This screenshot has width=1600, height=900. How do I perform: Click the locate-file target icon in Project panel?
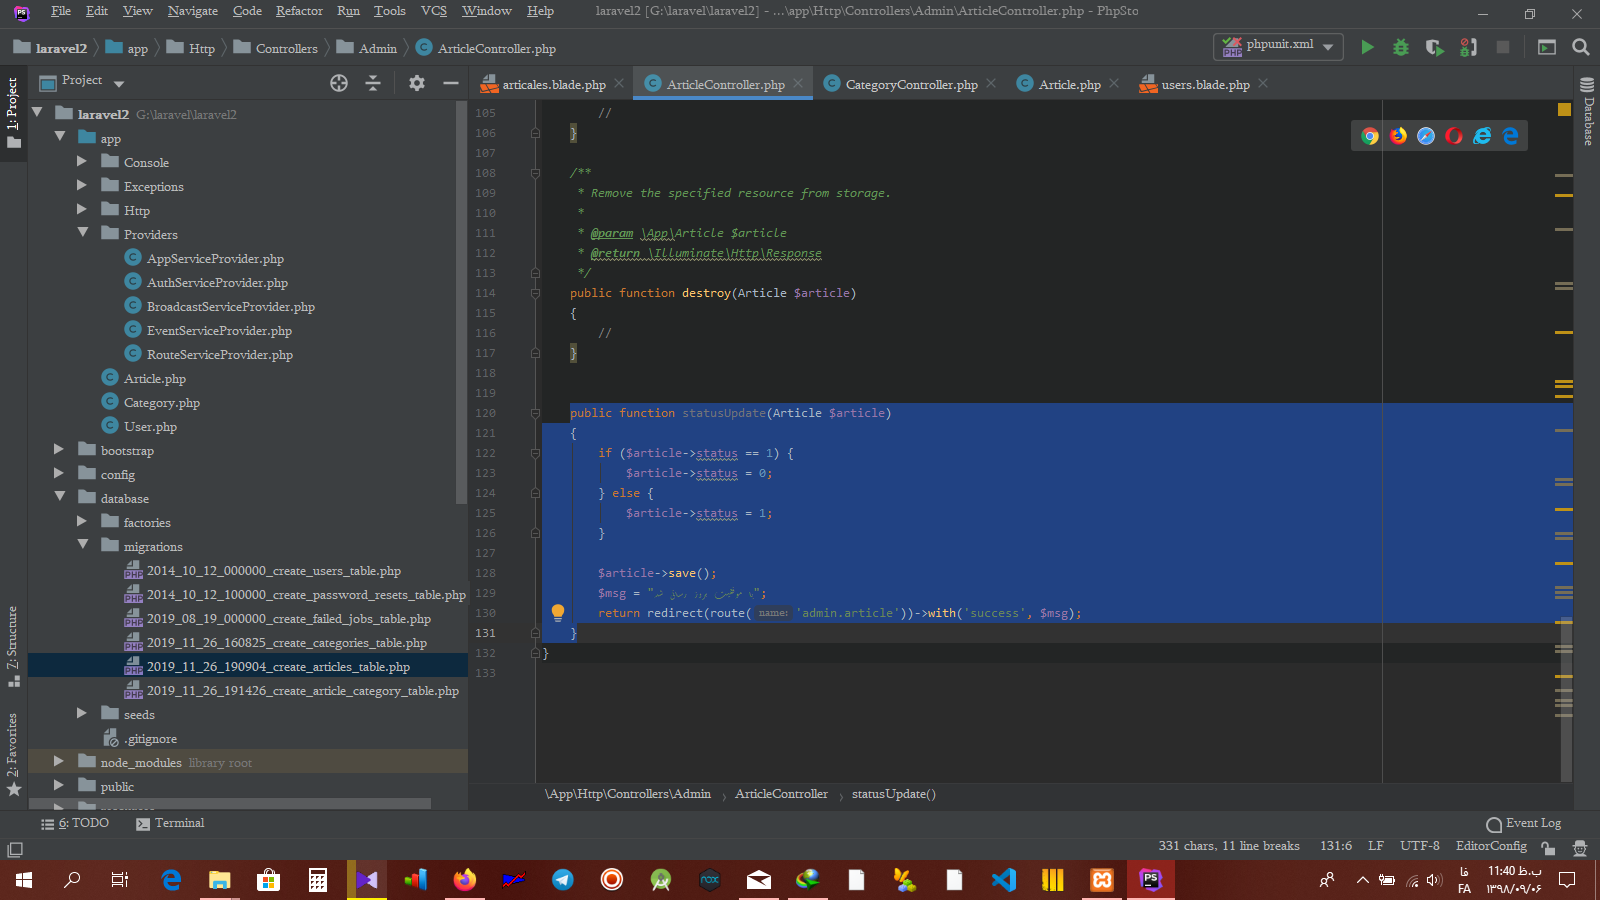pos(339,83)
